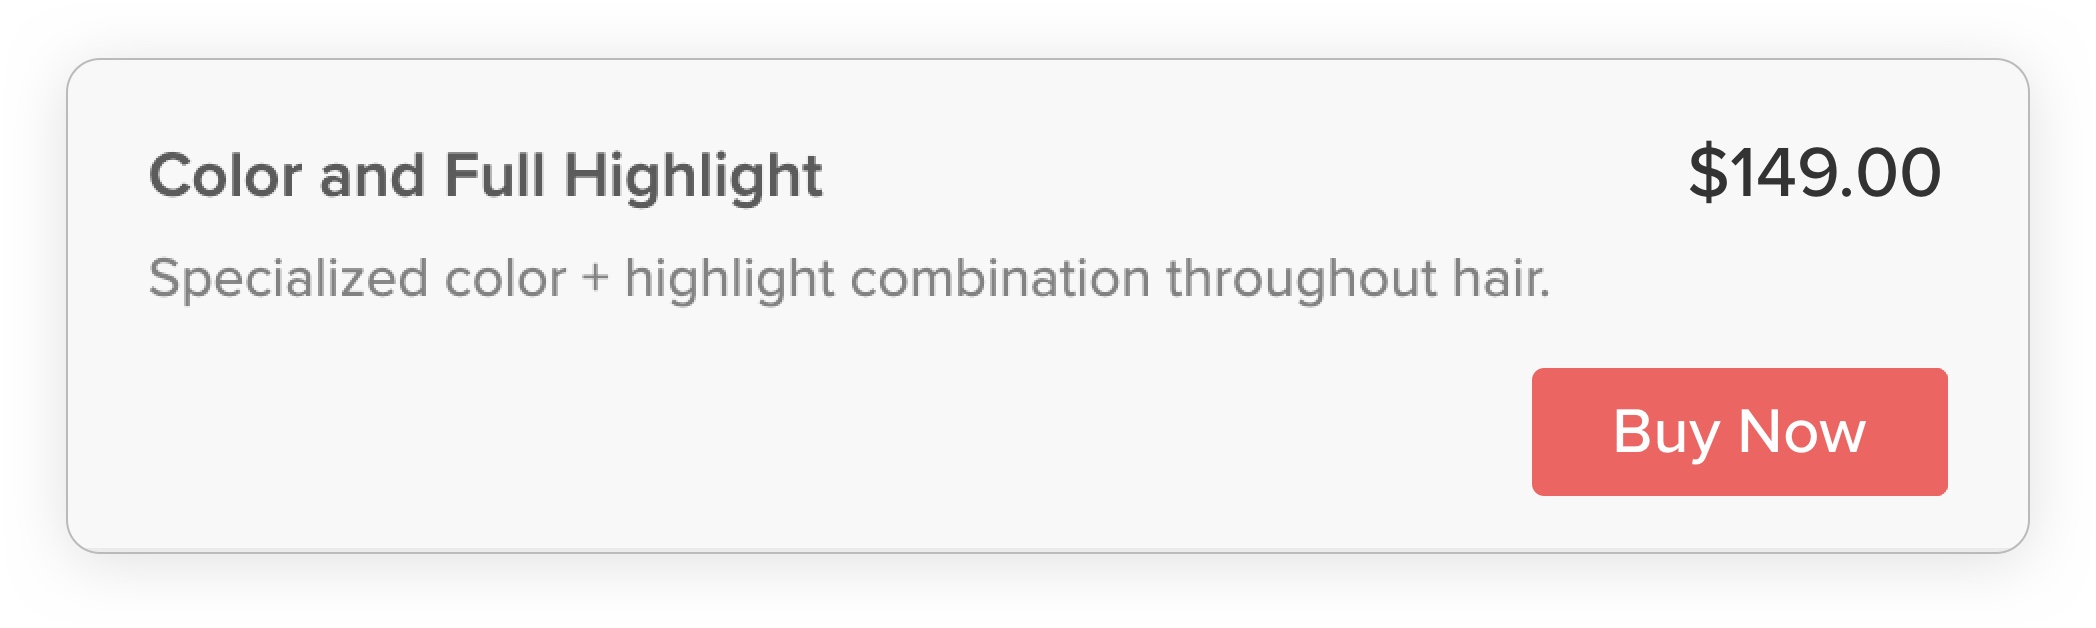The height and width of the screenshot is (628, 2096).
Task: Click the word "throughout" in the description
Action: [x=1301, y=278]
